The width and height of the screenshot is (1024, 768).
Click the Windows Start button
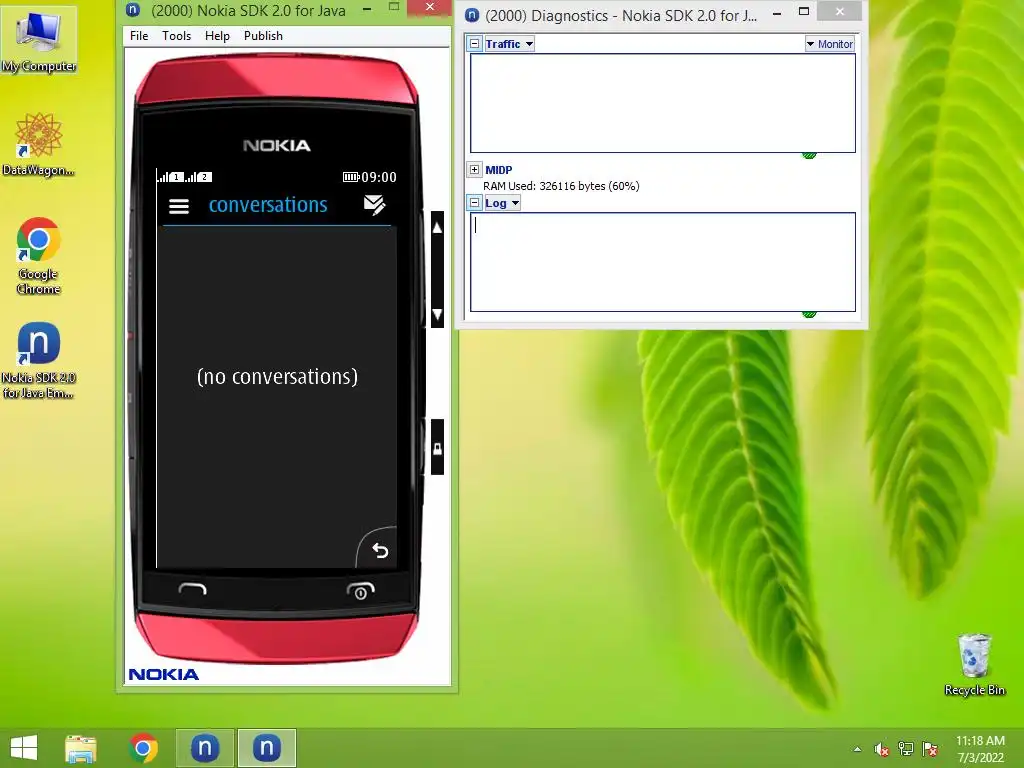click(x=24, y=748)
